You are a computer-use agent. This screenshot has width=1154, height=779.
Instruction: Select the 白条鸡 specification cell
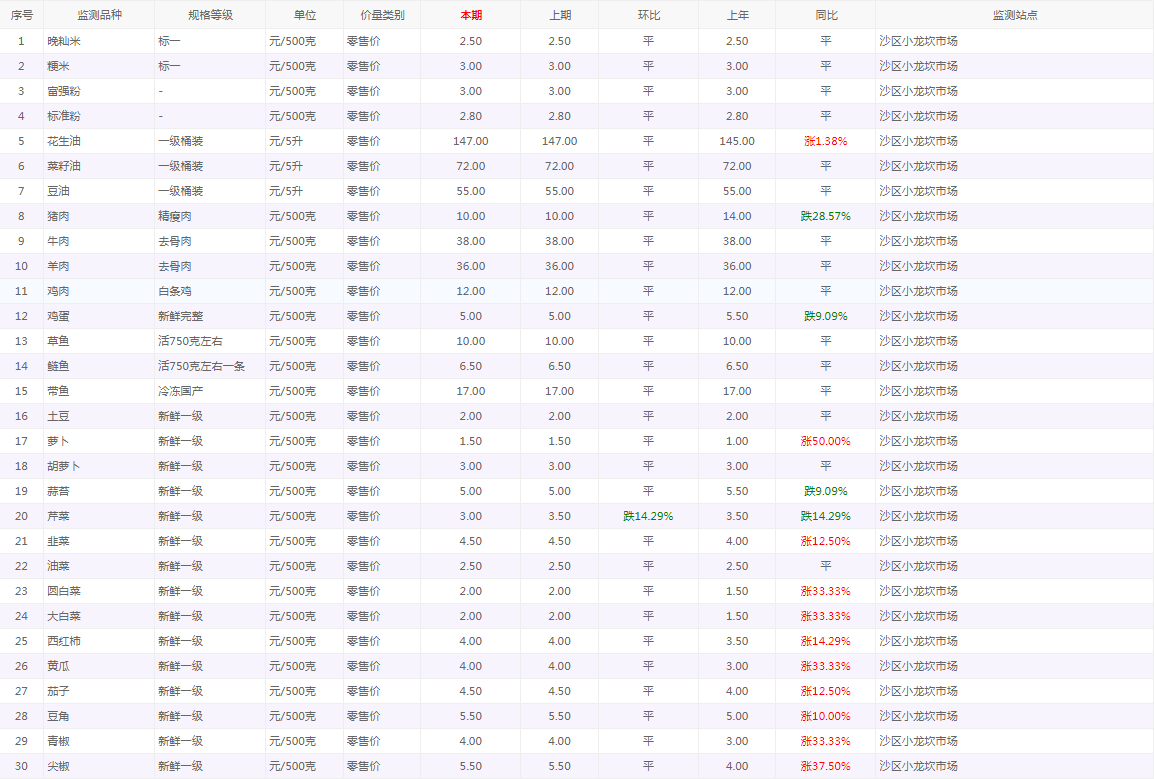[x=175, y=291]
